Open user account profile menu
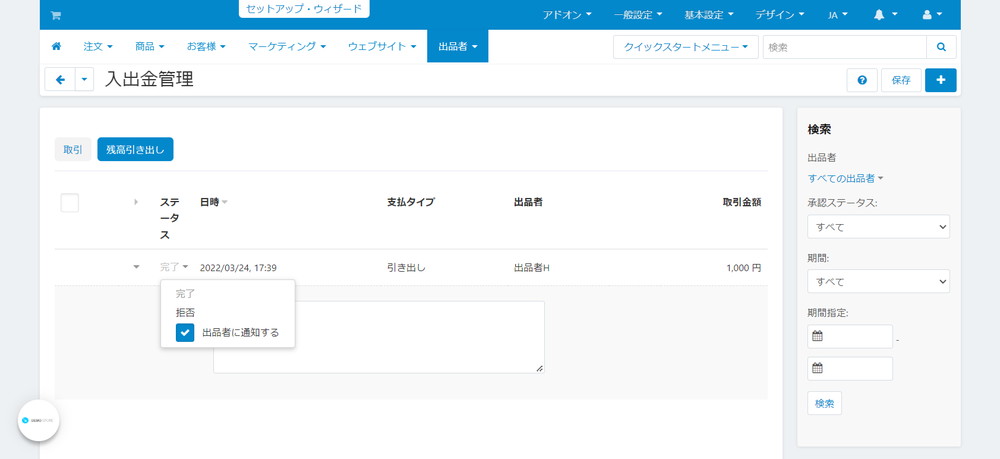The height and width of the screenshot is (459, 1000). [x=932, y=15]
